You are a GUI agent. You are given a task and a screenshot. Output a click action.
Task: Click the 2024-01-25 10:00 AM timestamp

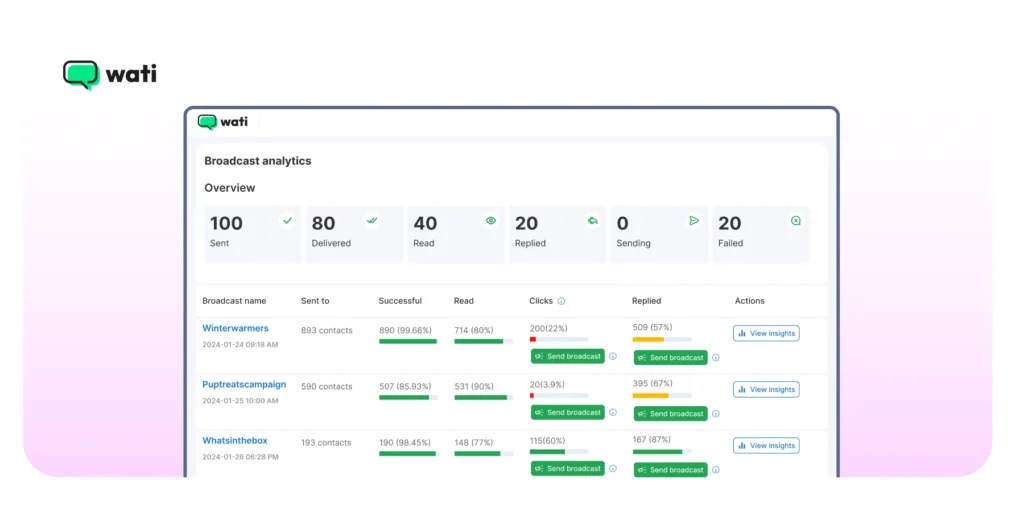[240, 400]
